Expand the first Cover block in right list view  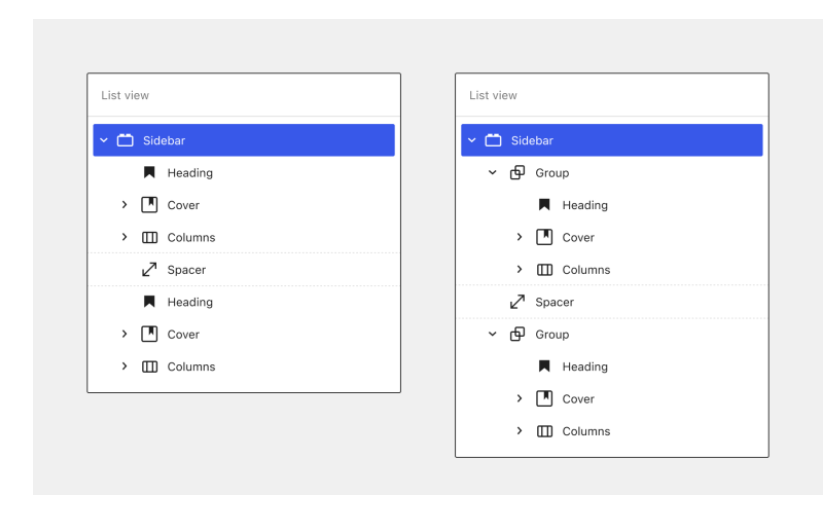point(520,238)
